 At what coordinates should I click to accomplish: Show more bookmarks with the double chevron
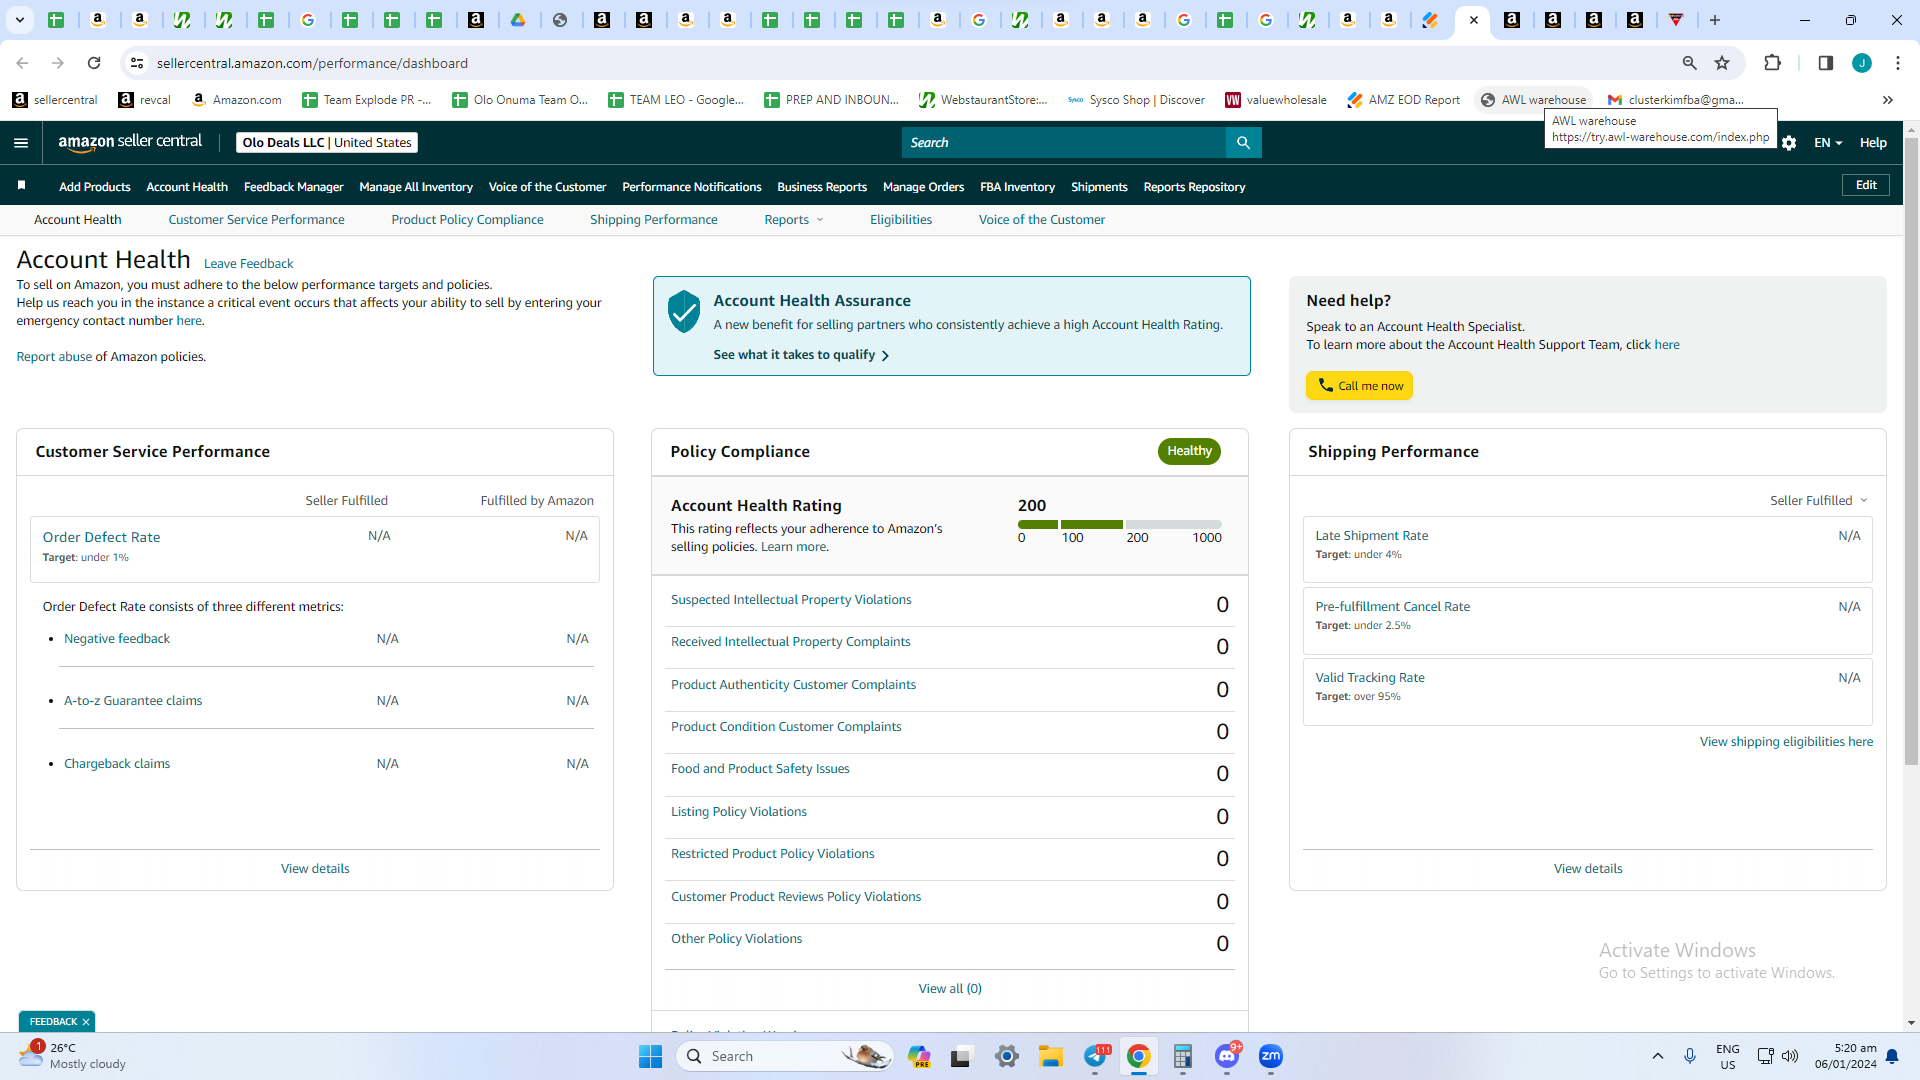pos(1888,100)
